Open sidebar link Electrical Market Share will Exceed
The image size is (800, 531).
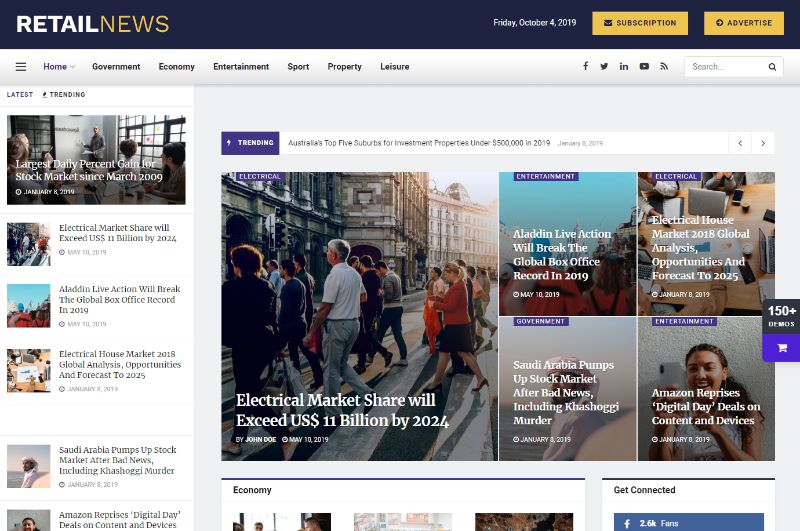(x=117, y=233)
